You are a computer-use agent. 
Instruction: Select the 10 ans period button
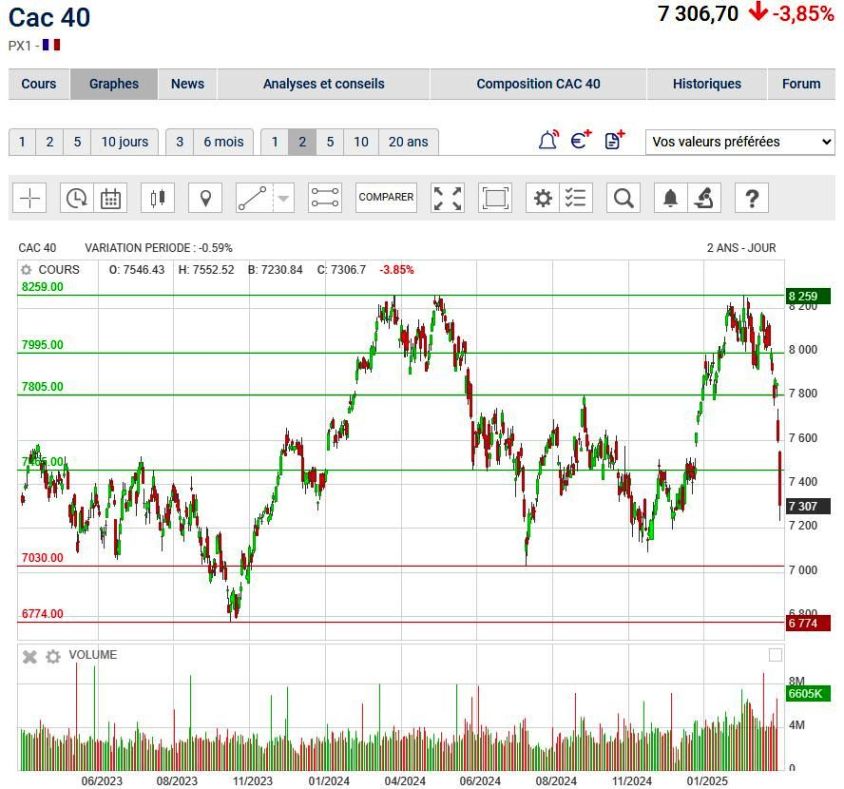(361, 142)
